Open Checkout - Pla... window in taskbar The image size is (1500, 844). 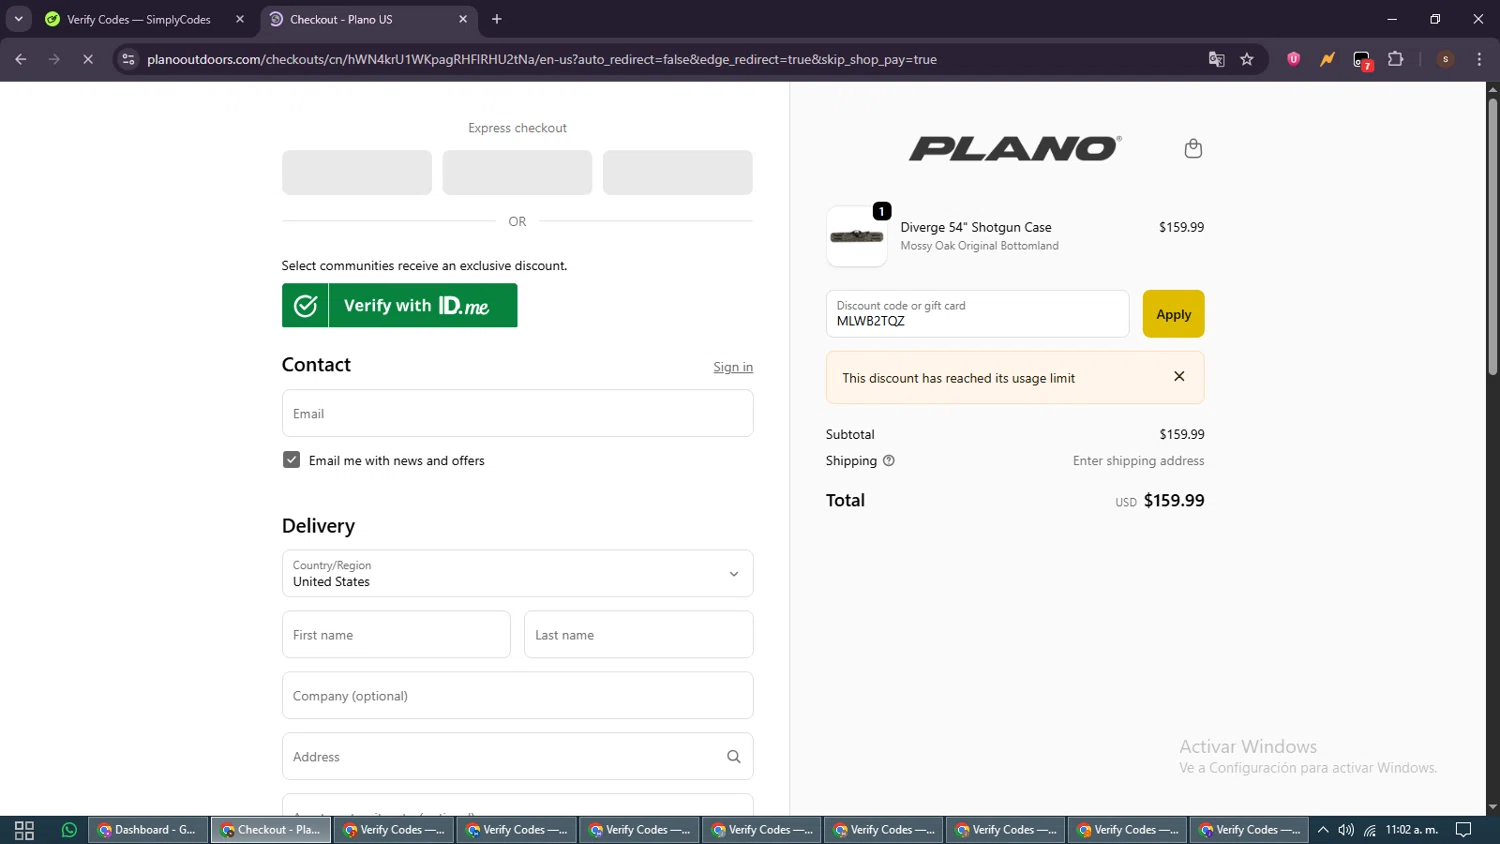pos(271,830)
